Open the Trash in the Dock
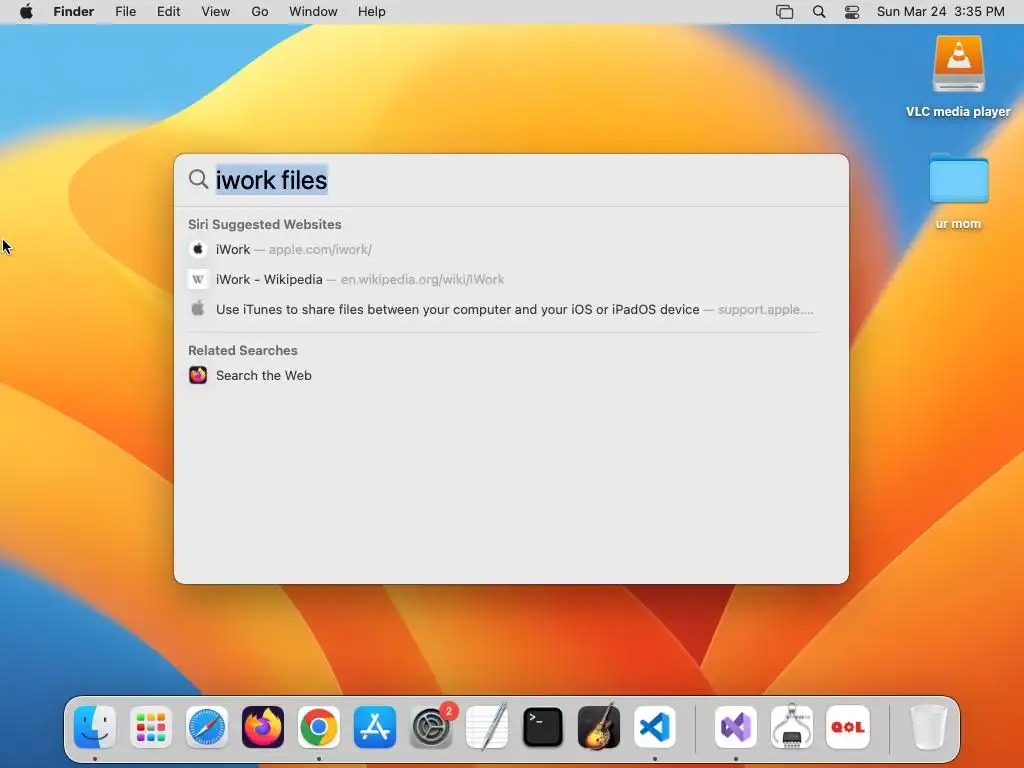 pyautogui.click(x=928, y=727)
